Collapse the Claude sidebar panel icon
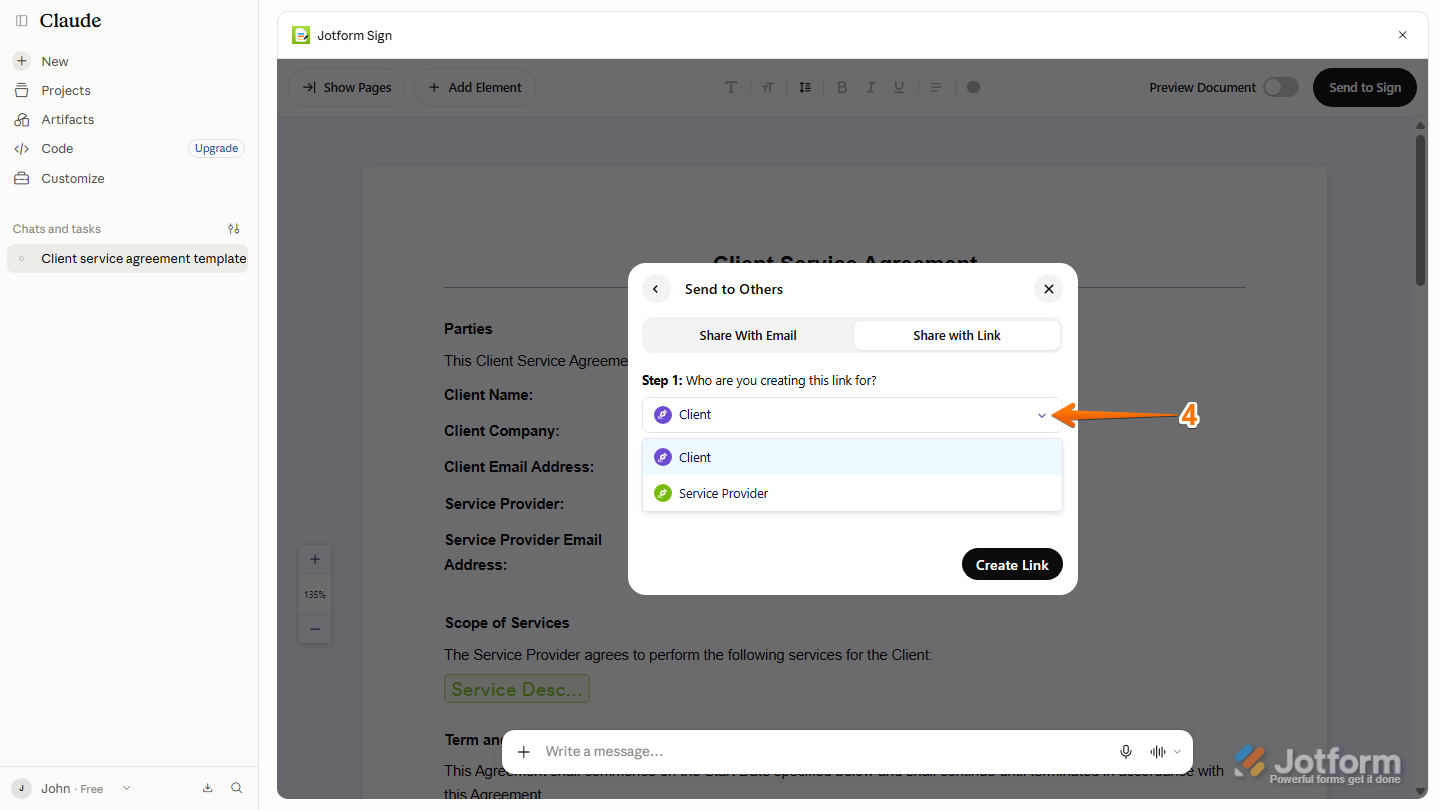 (x=21, y=21)
